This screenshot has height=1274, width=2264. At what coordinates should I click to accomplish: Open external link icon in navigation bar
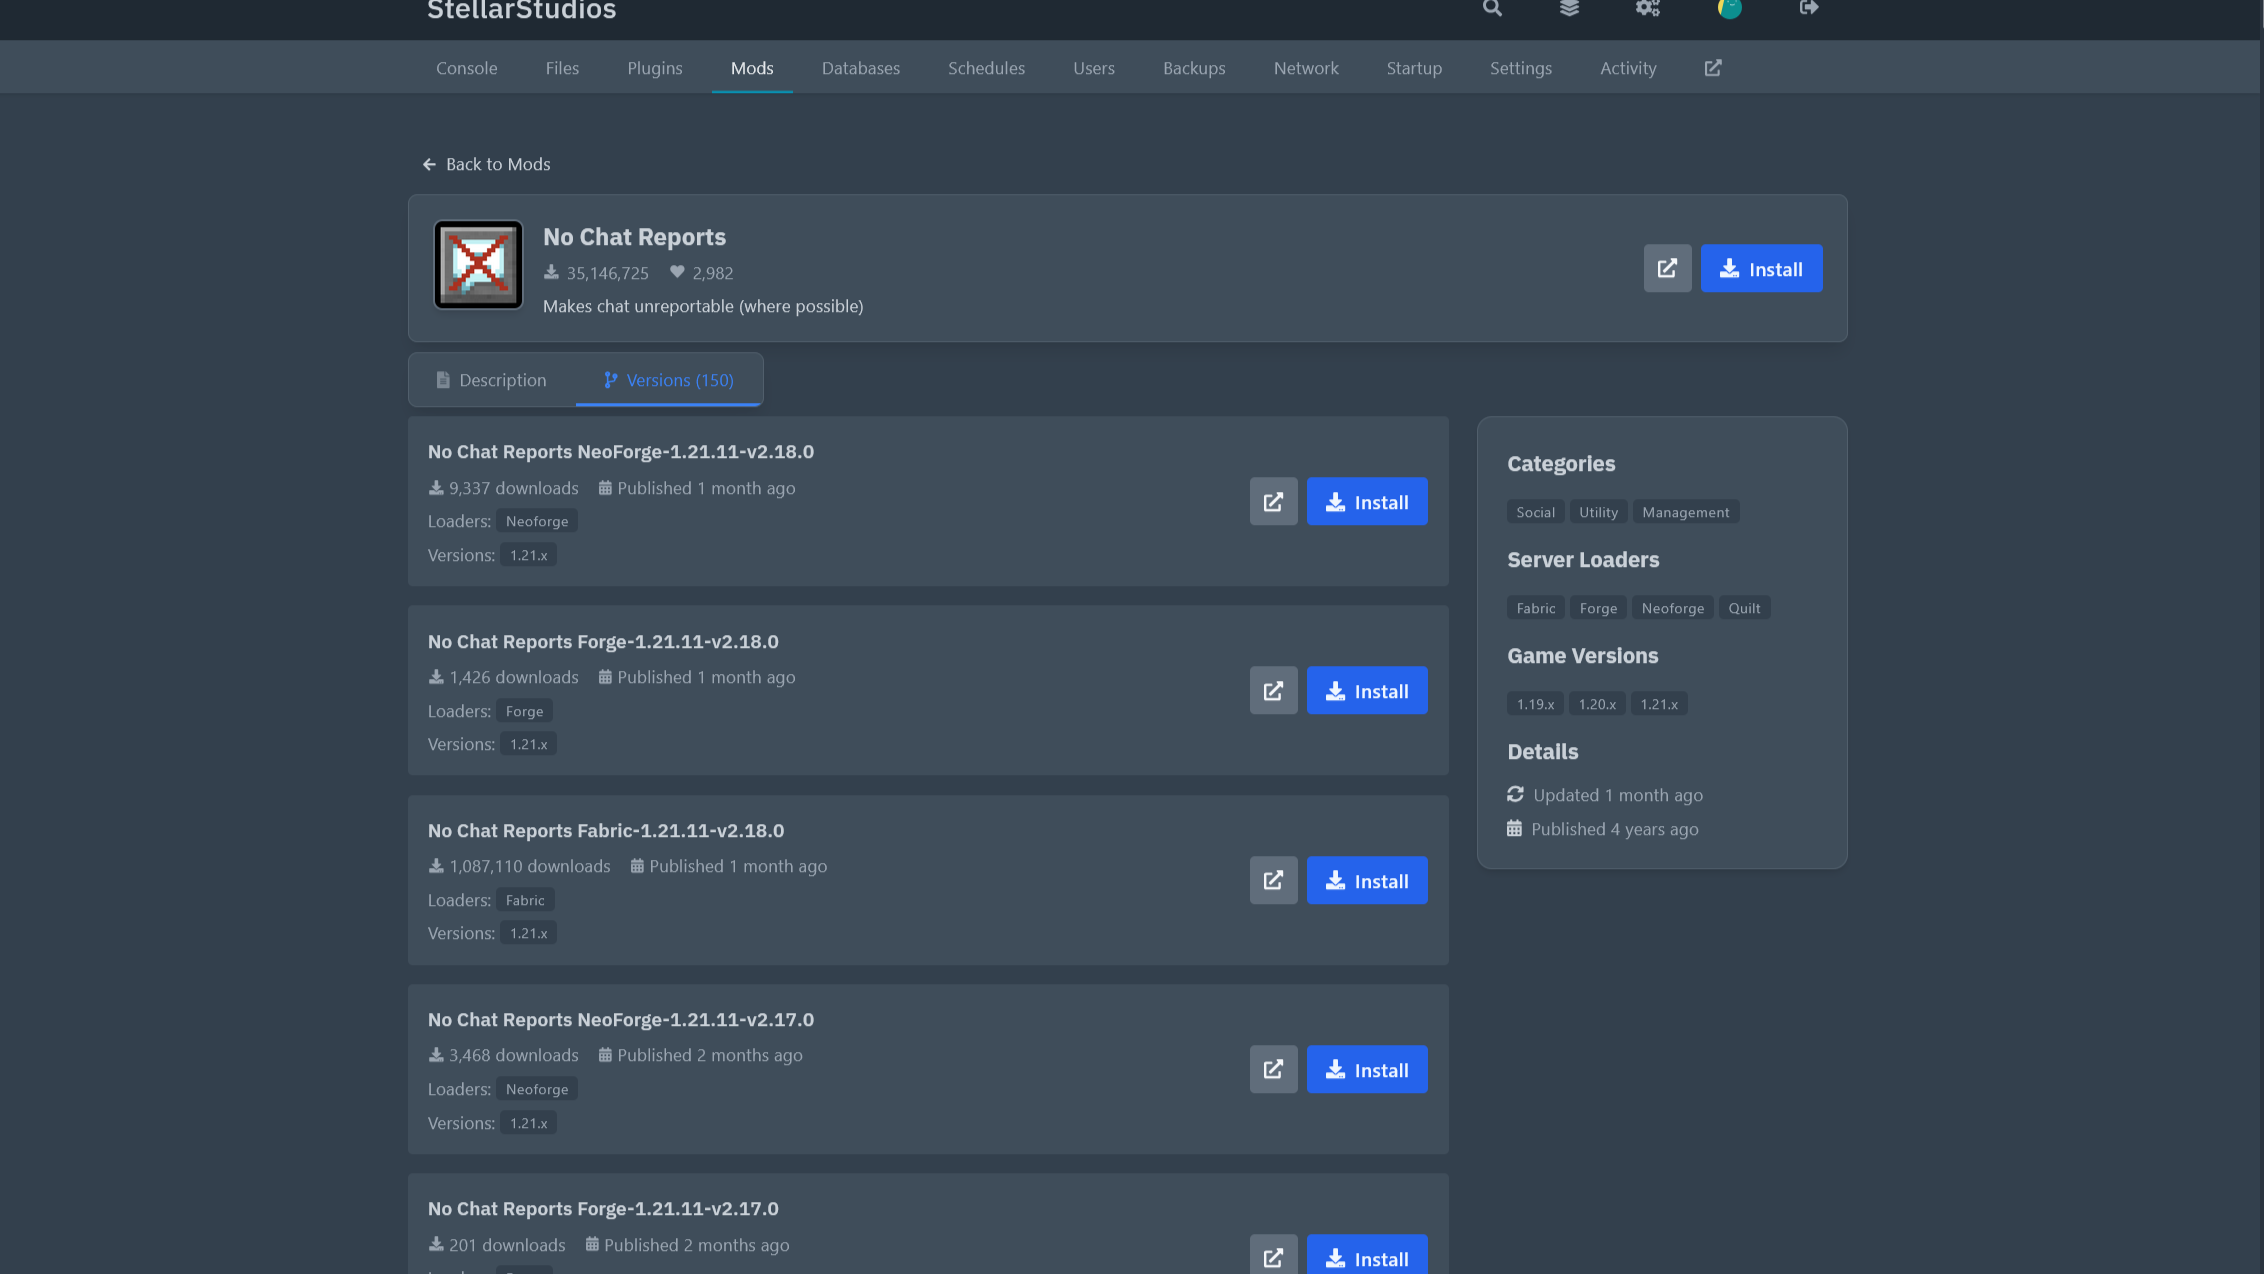(1713, 68)
